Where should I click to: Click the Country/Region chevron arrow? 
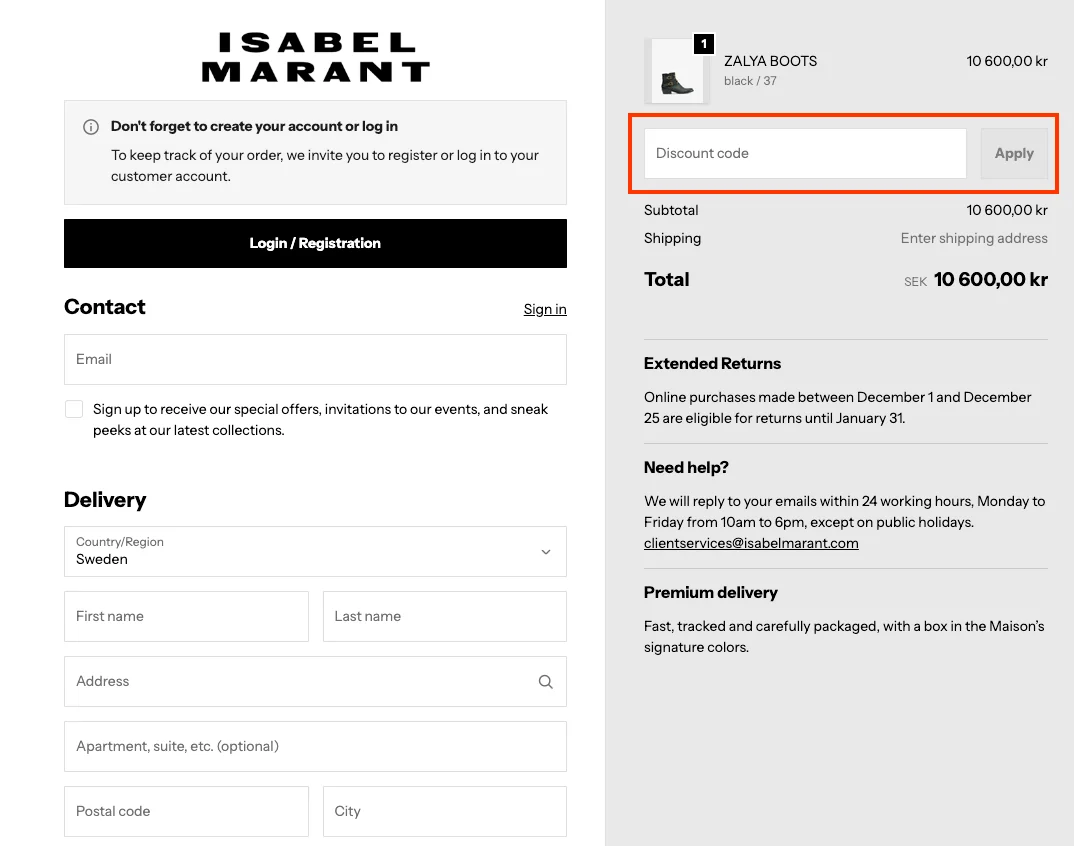tap(546, 552)
